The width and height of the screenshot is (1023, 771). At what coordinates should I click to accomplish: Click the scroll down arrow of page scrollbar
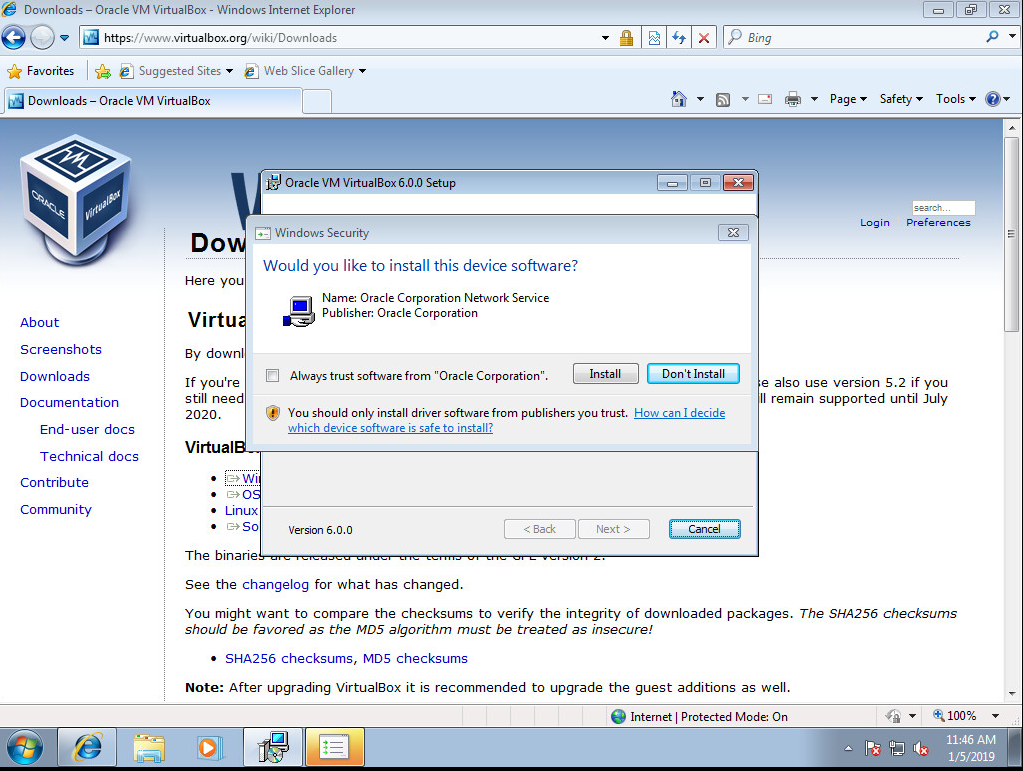pyautogui.click(x=1011, y=694)
